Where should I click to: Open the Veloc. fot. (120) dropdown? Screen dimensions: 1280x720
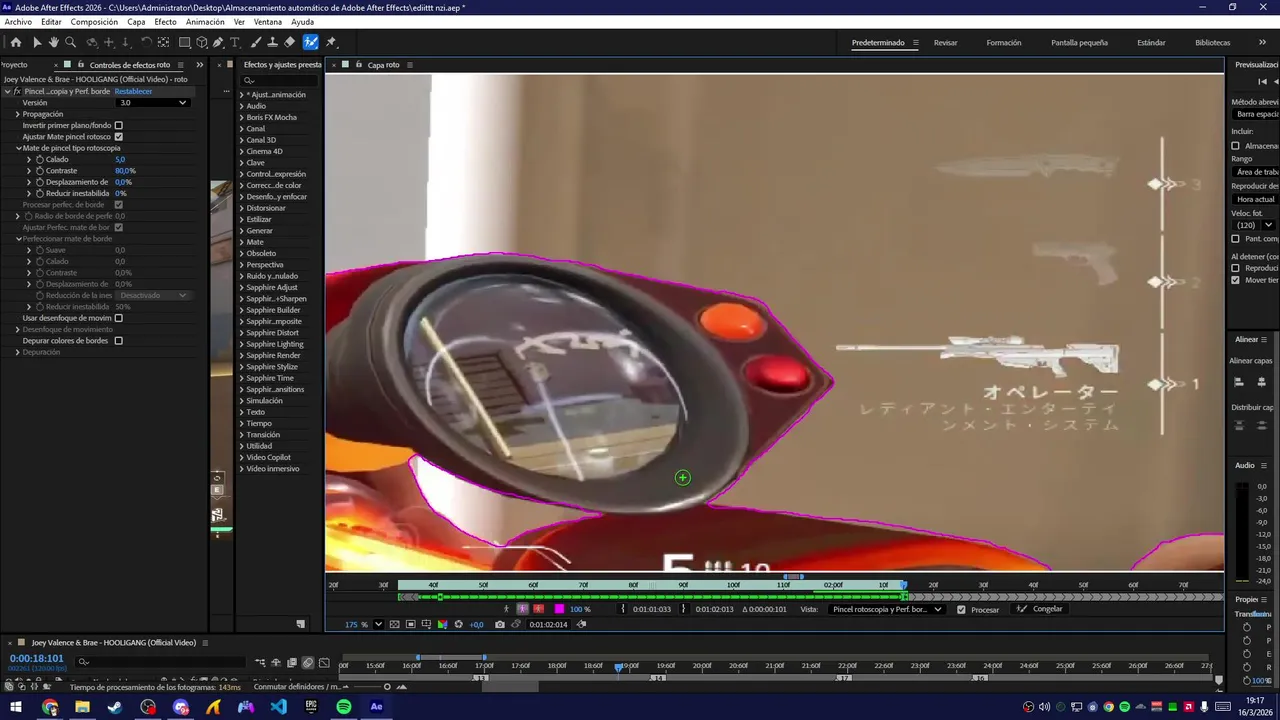(x=1253, y=225)
